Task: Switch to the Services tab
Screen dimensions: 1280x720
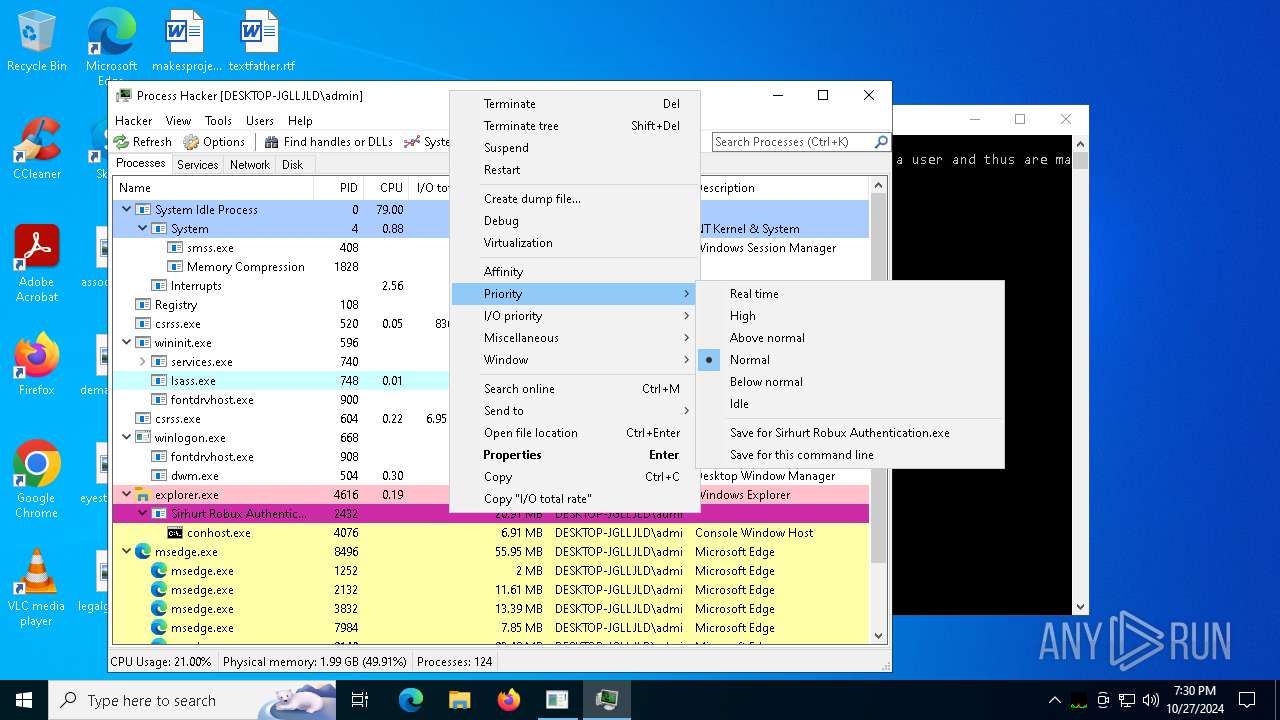Action: coord(198,165)
